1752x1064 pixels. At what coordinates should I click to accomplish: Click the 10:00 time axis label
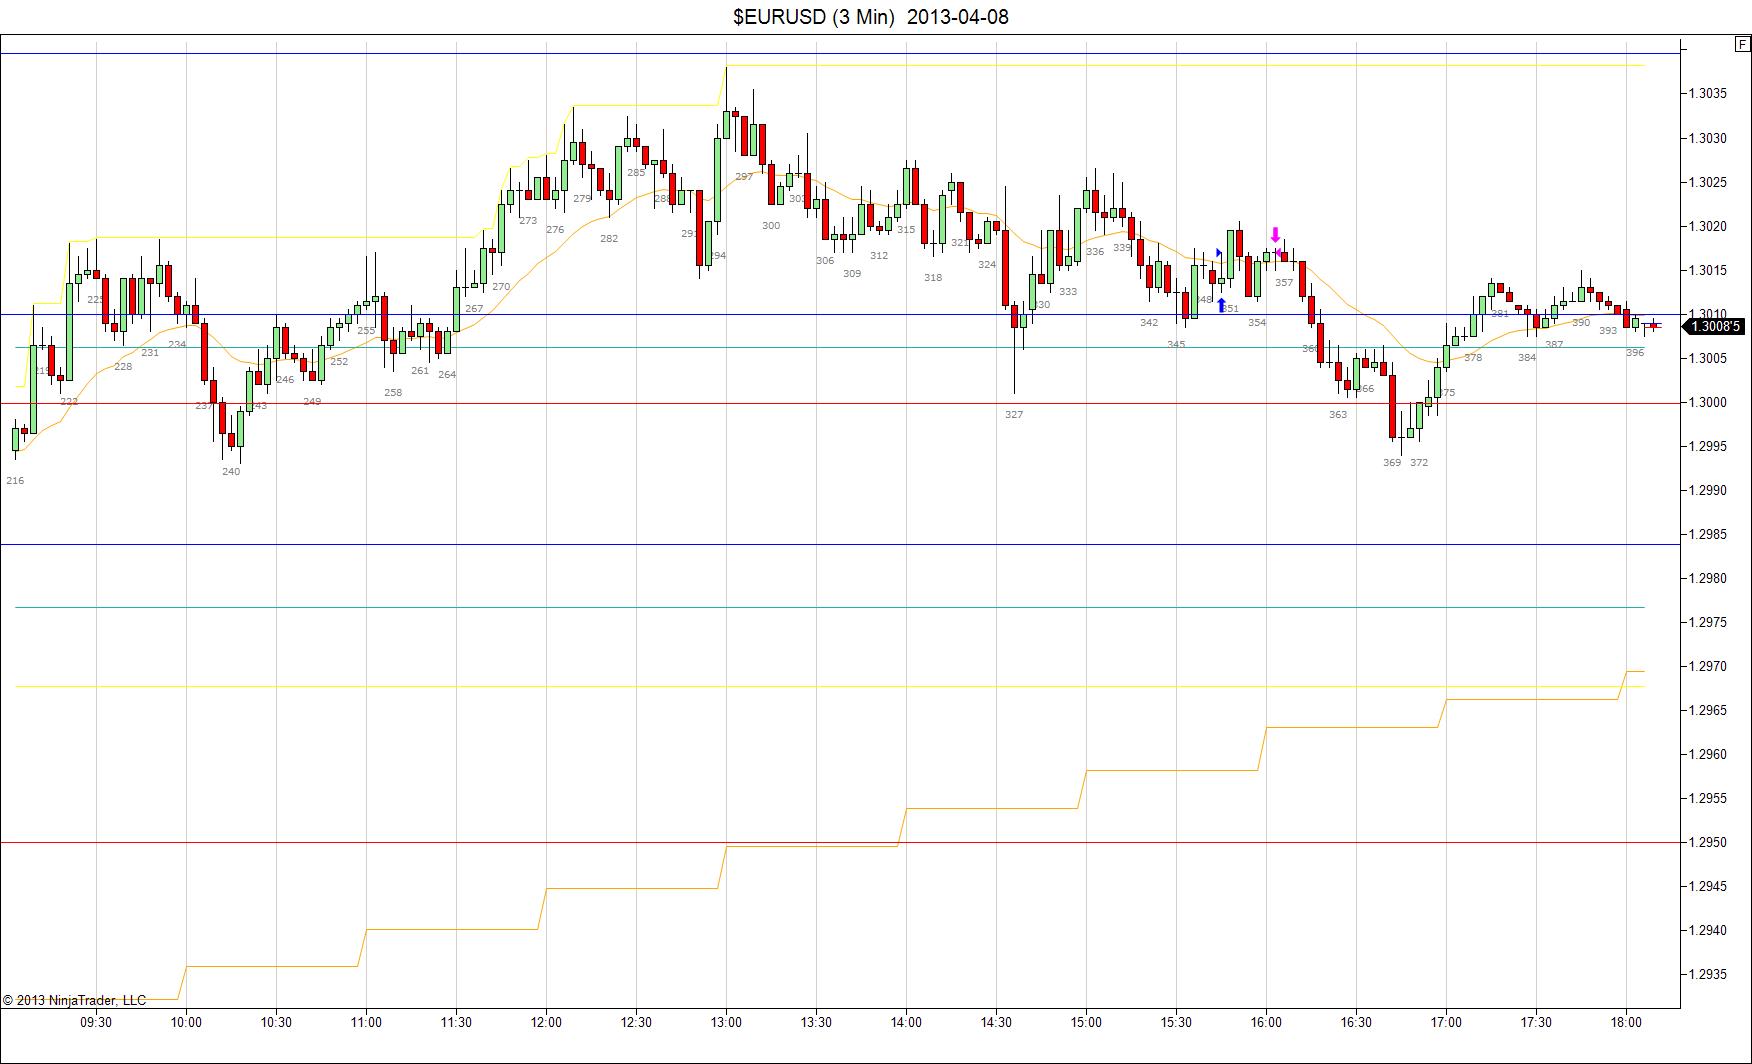point(186,1022)
